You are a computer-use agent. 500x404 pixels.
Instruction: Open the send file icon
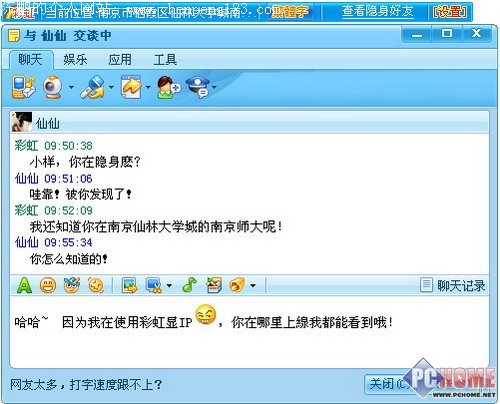click(131, 87)
